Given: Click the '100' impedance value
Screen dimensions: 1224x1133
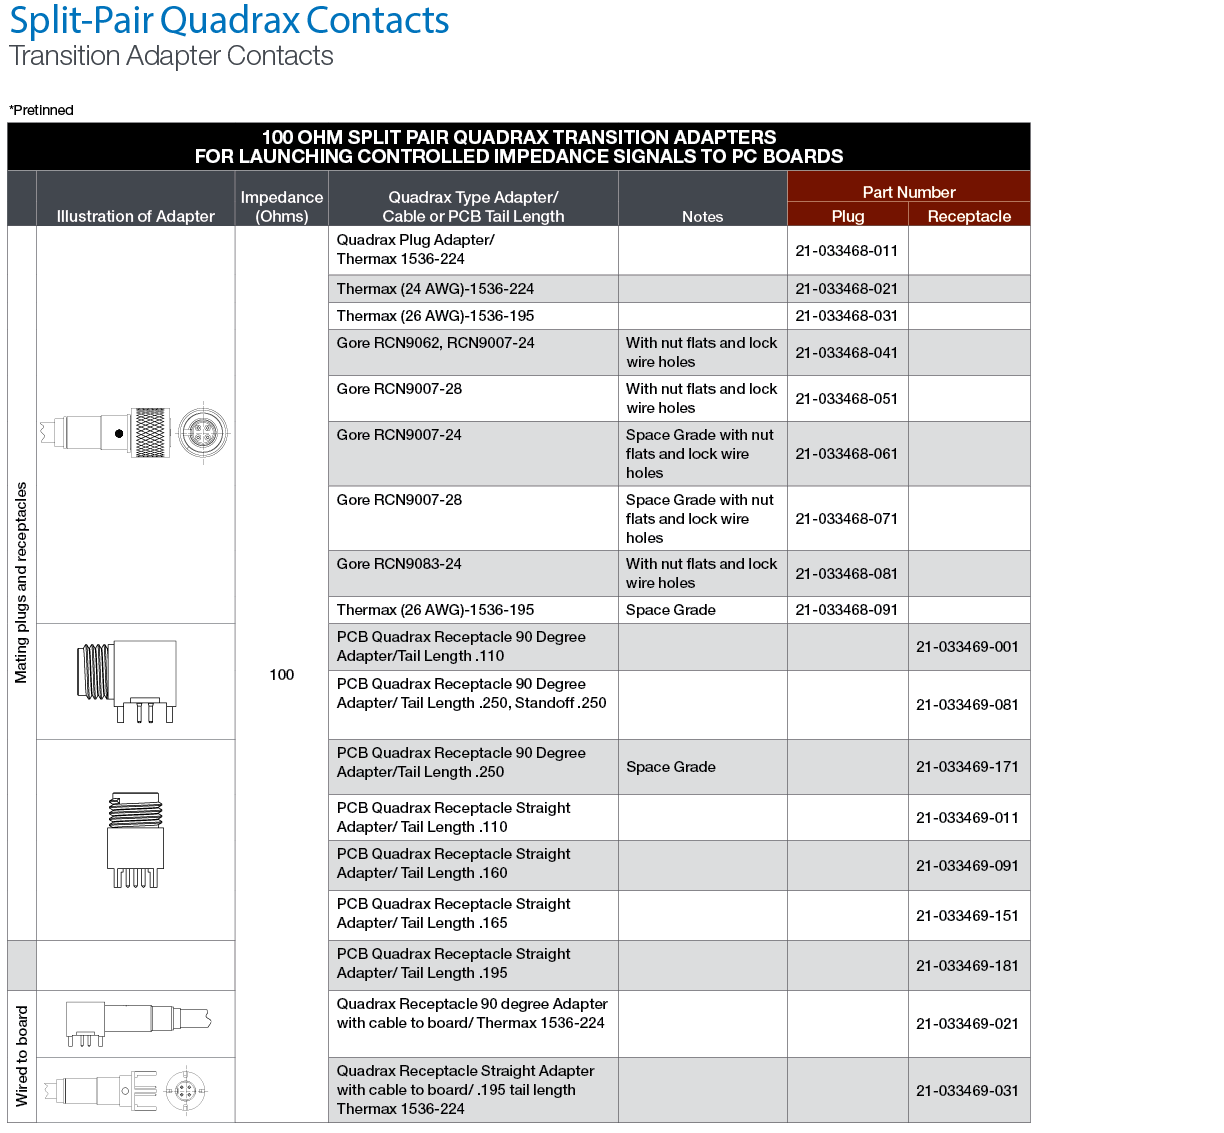Looking at the screenshot, I should 282,675.
